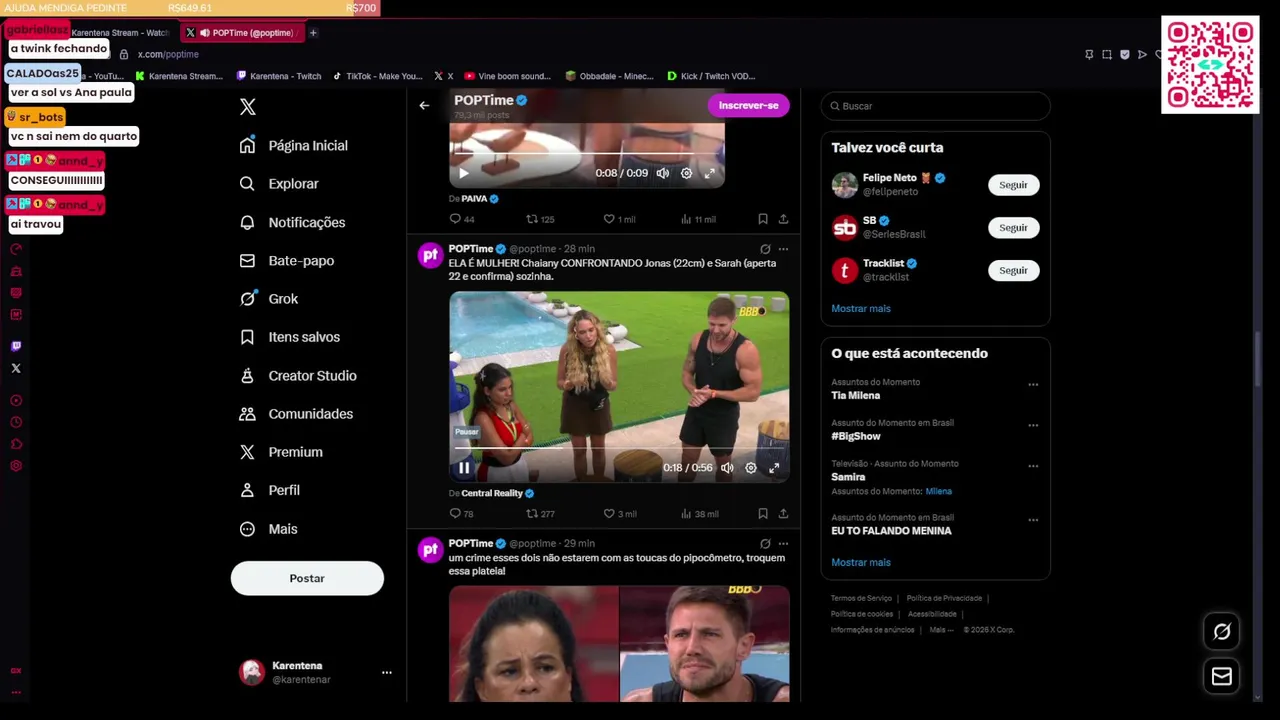Go back with the arrow beside POPTime
The image size is (1280, 720).
(x=424, y=105)
